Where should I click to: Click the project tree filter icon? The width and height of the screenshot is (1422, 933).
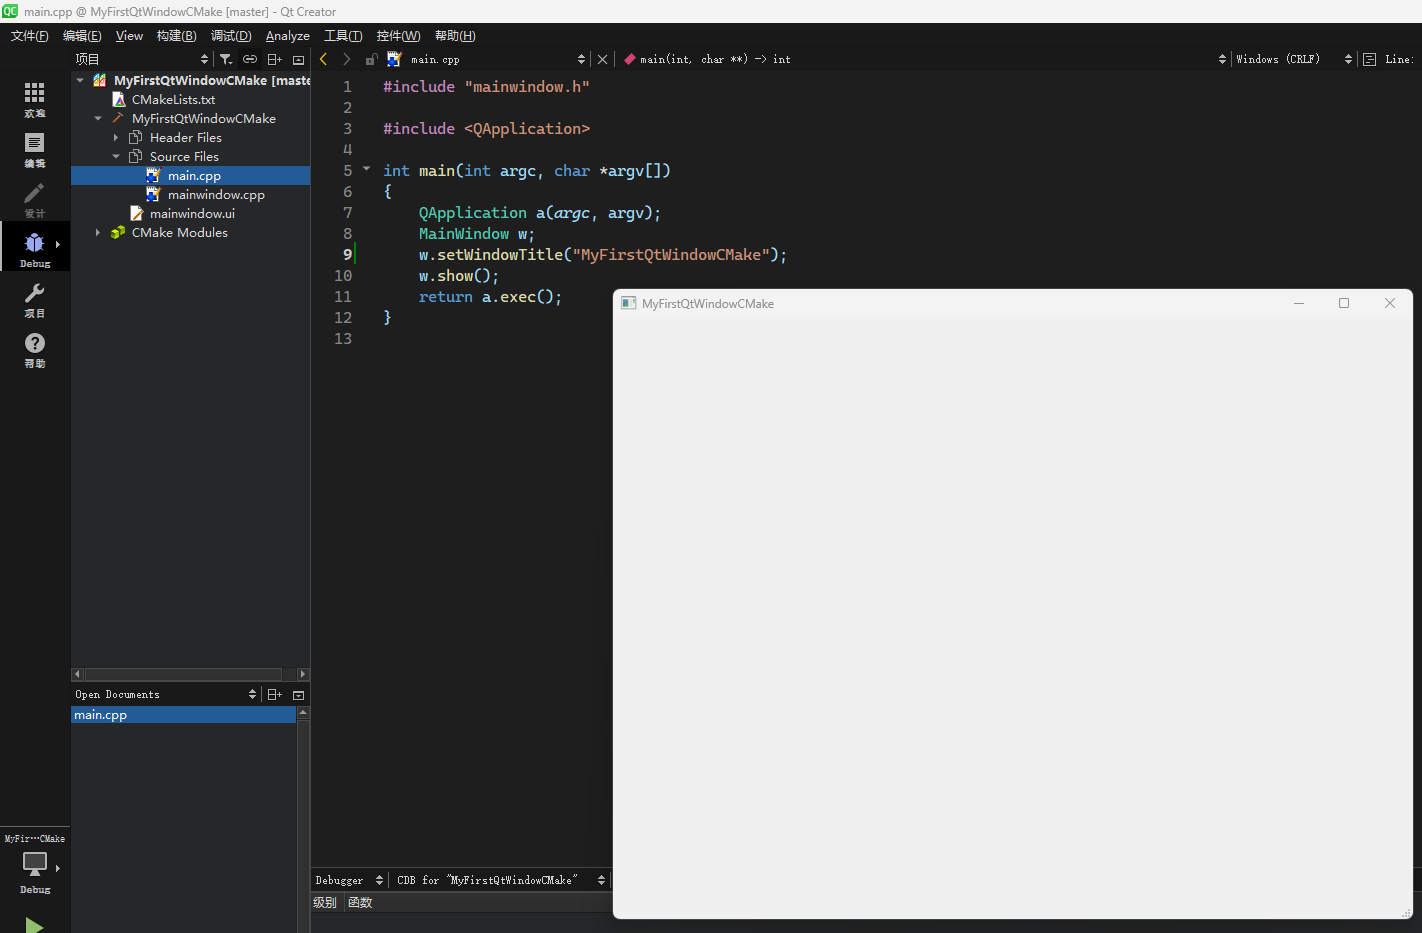coord(226,59)
